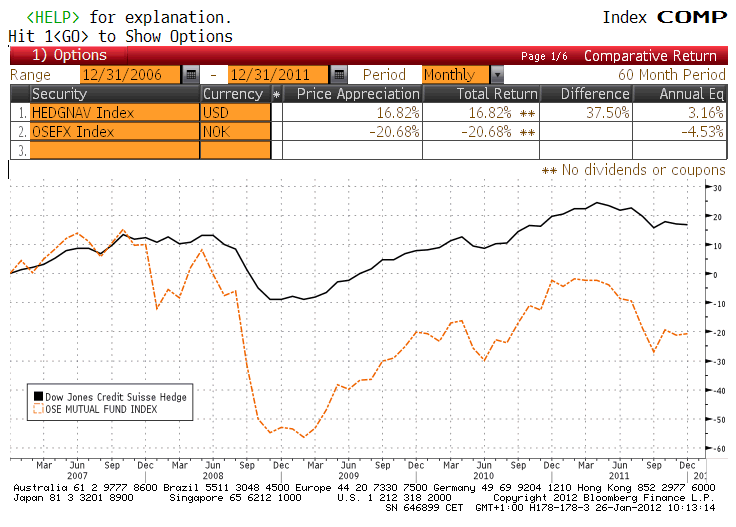Click the 3.16% annual equivalent value
This screenshot has height=527, width=736.
click(705, 113)
